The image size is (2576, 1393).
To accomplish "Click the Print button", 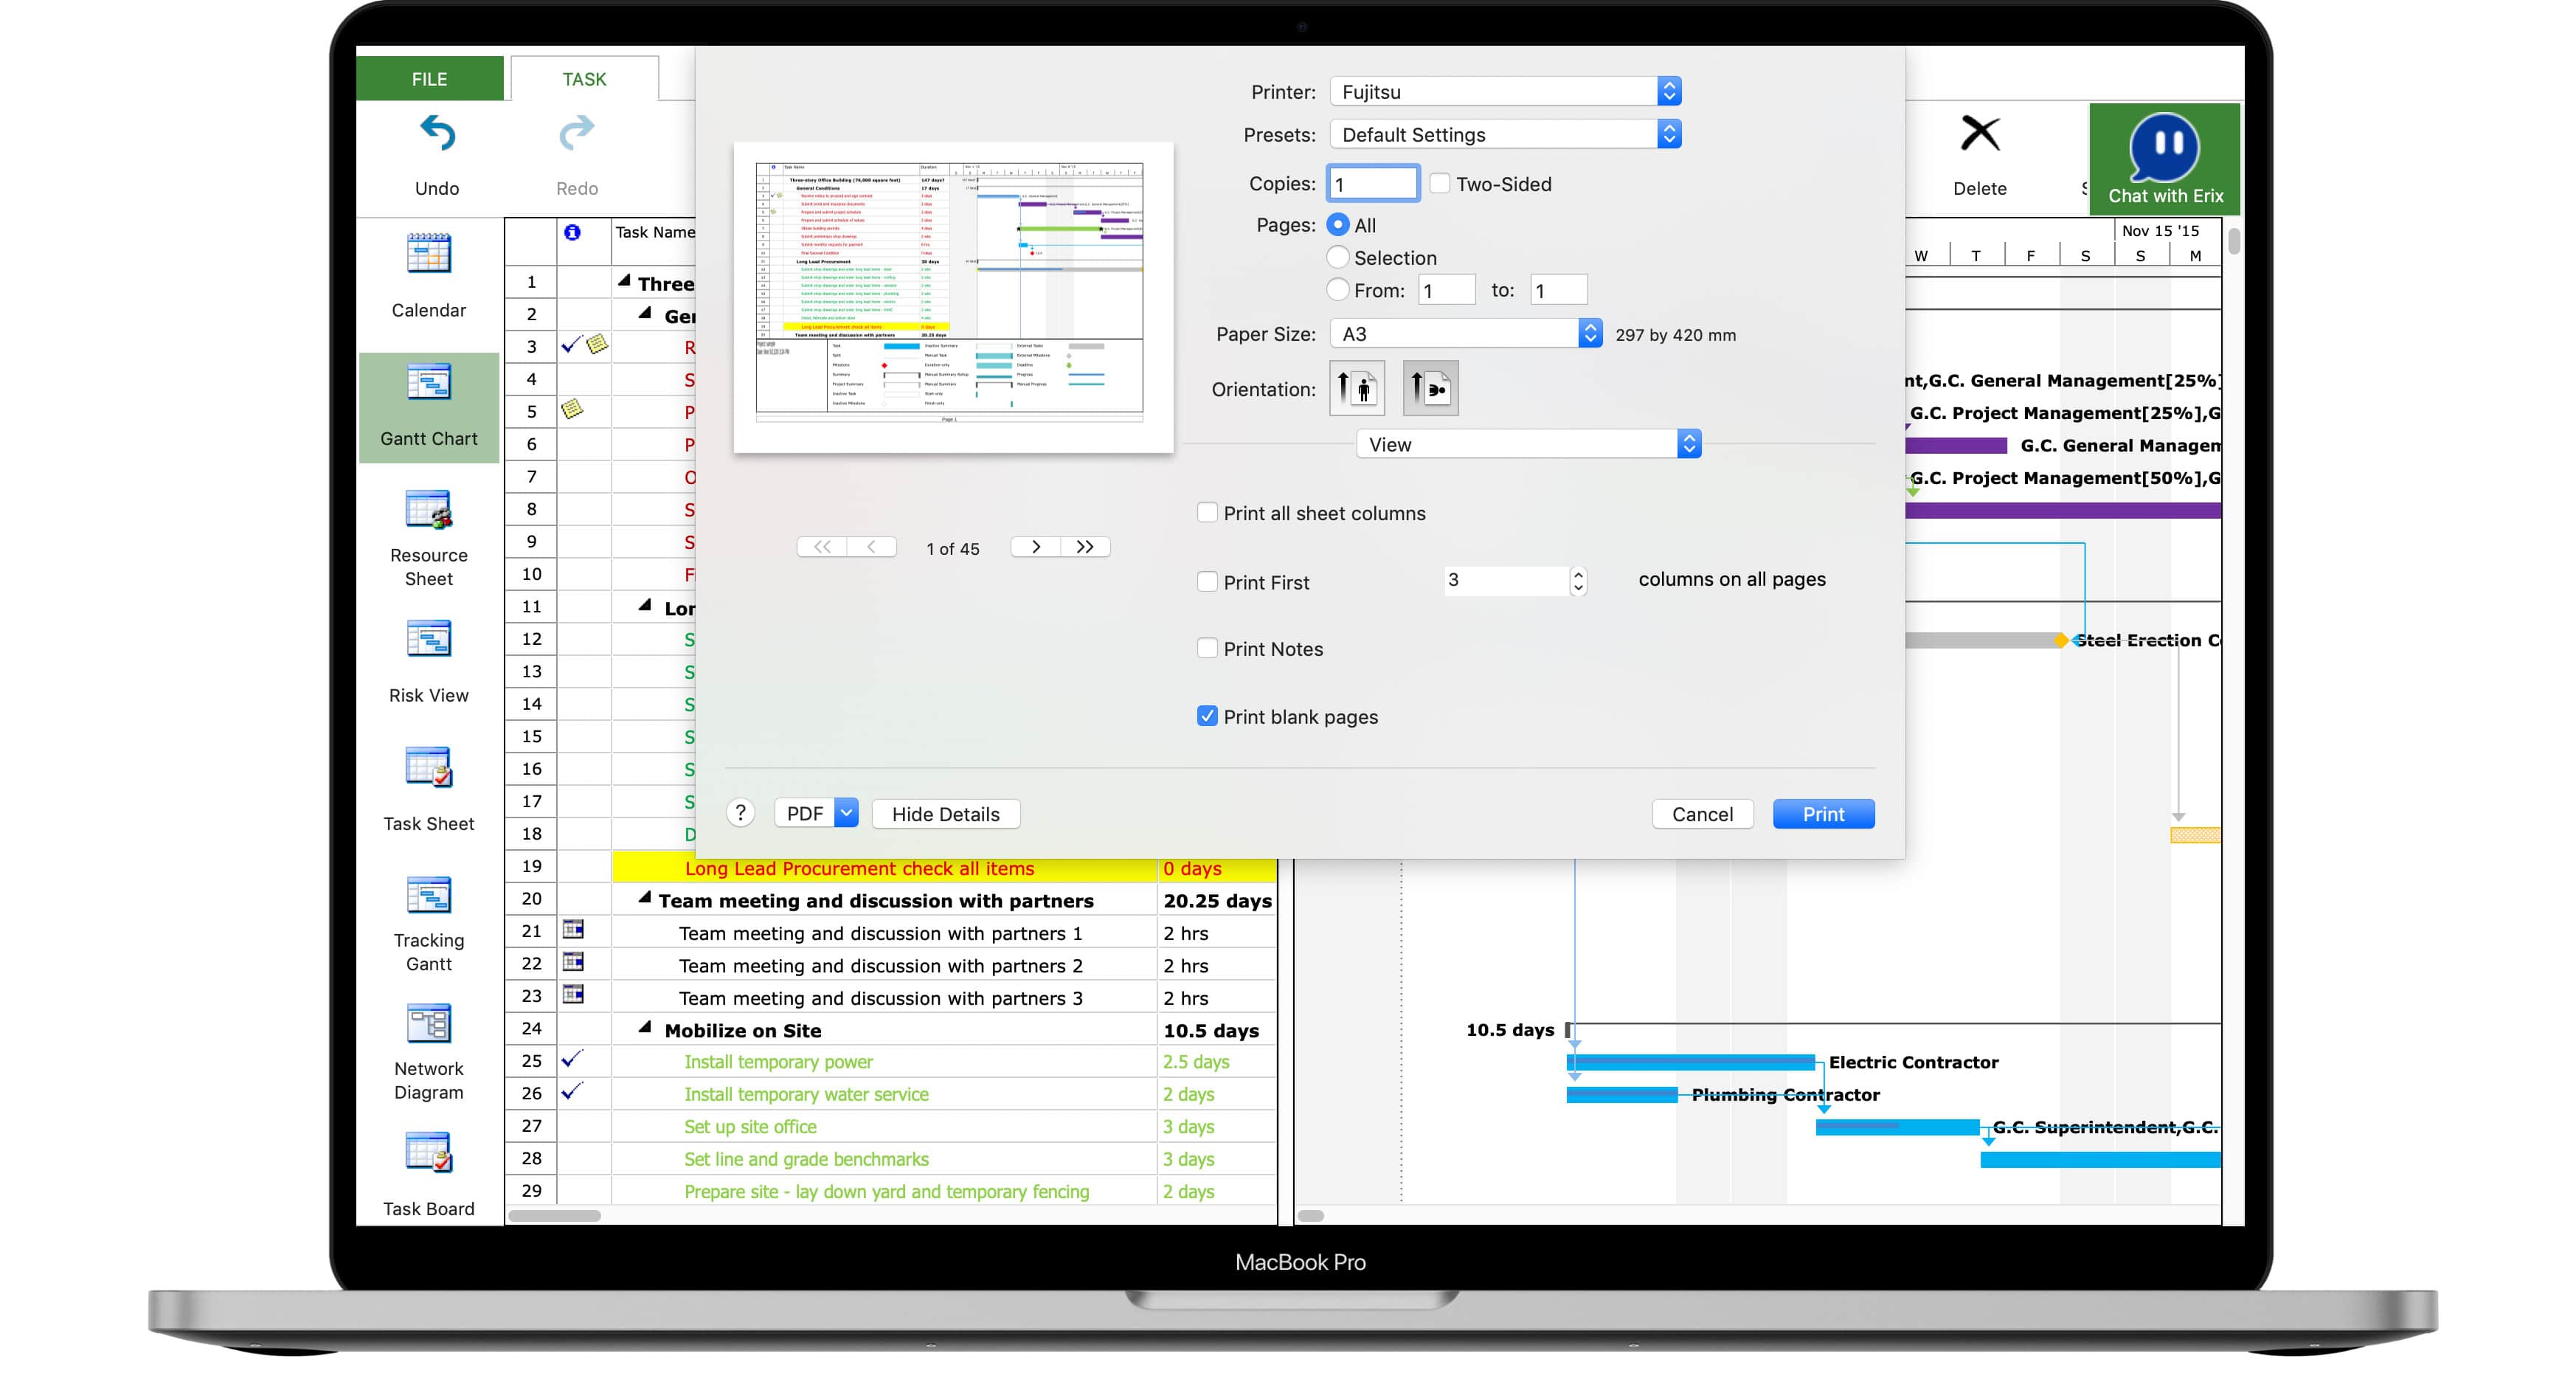I will pyautogui.click(x=1823, y=813).
